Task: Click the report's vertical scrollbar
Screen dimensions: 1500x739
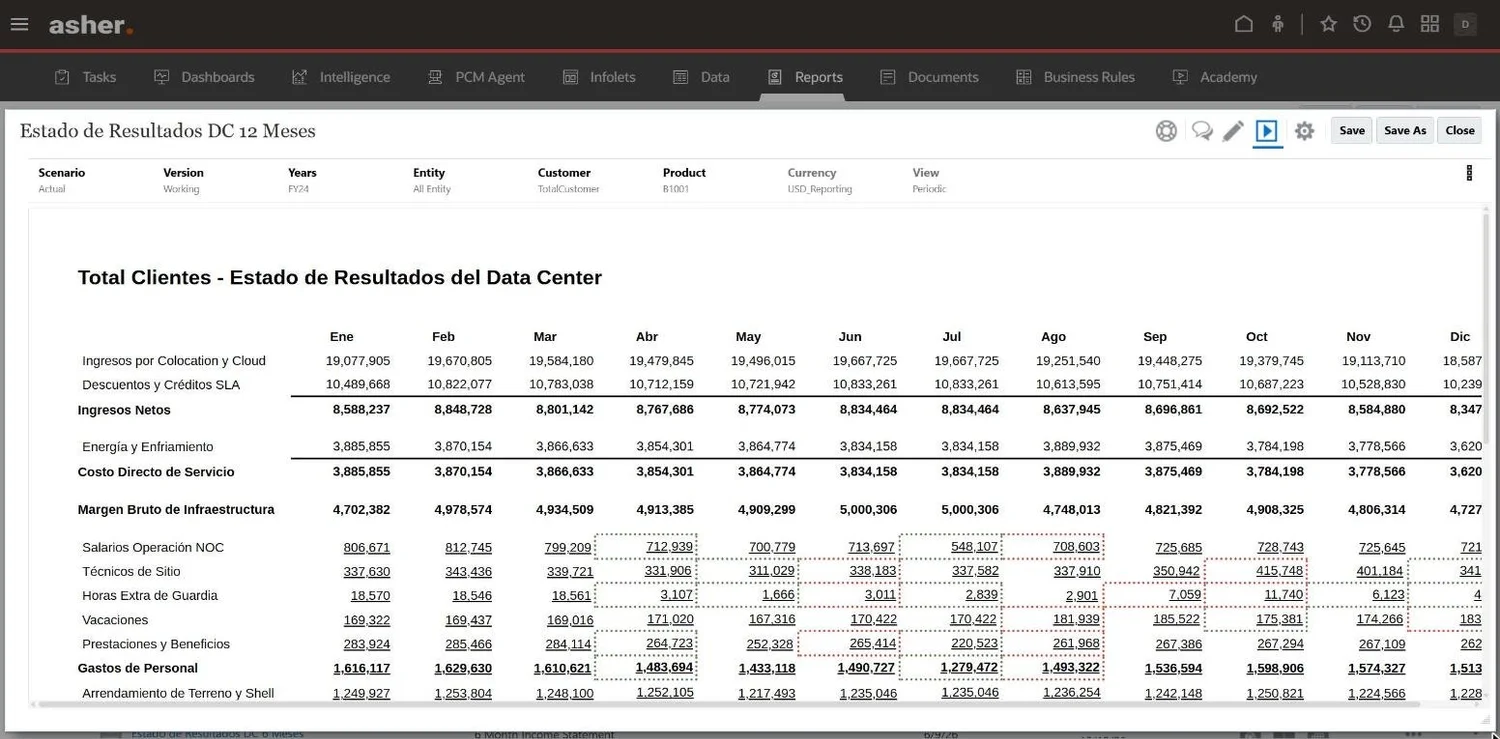Action: coord(1488,330)
